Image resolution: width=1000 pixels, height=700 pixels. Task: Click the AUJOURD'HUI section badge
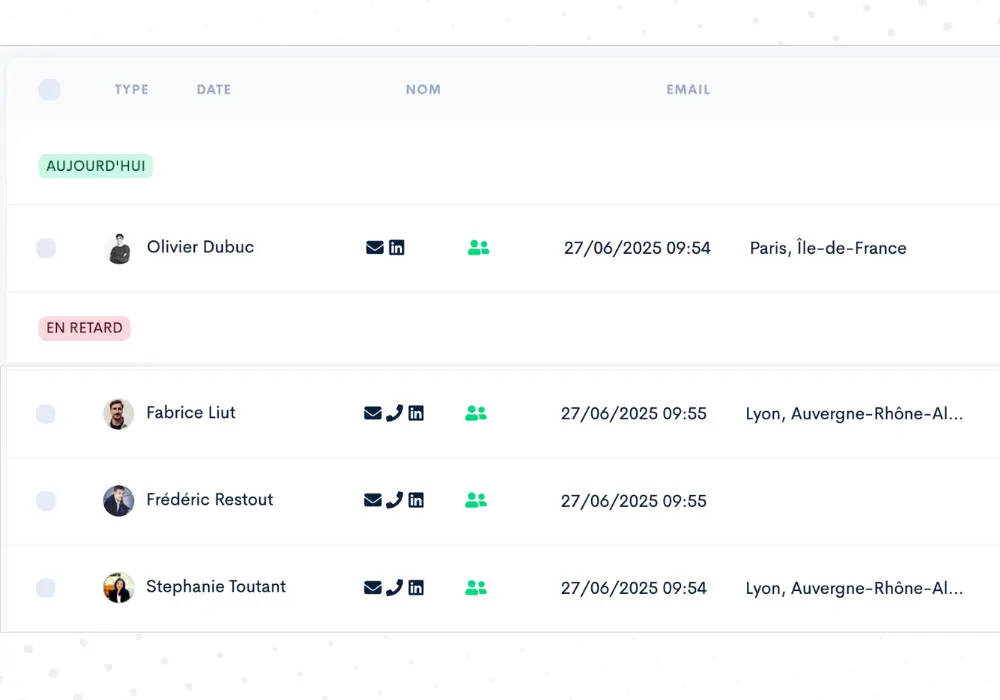tap(96, 166)
